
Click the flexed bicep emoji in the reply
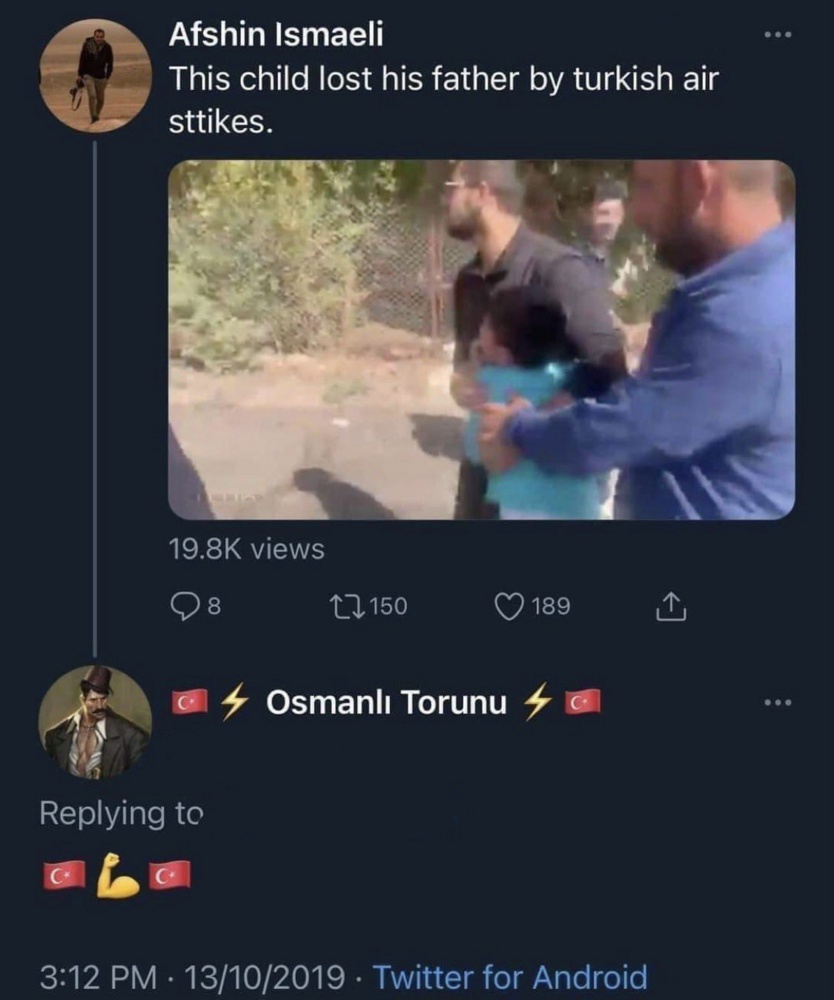point(117,874)
